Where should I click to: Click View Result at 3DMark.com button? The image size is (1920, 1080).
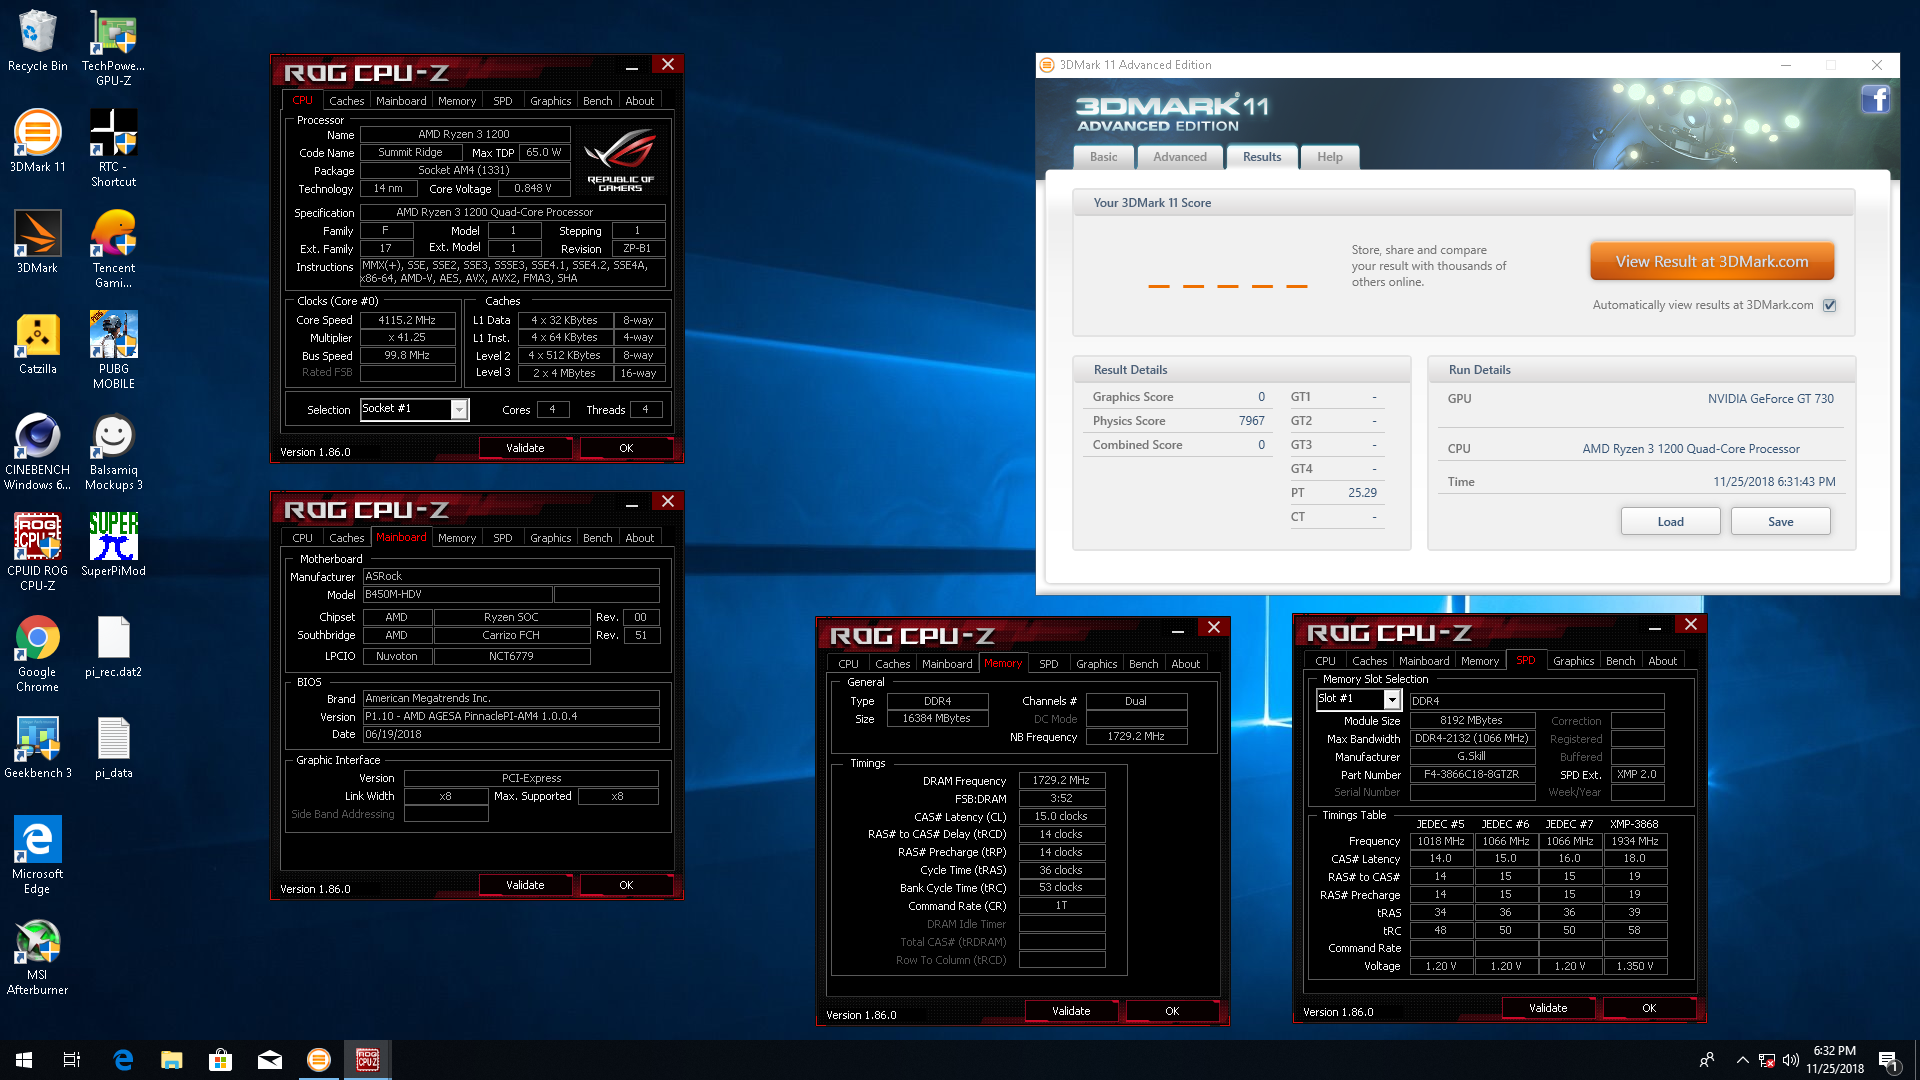[x=1712, y=262]
